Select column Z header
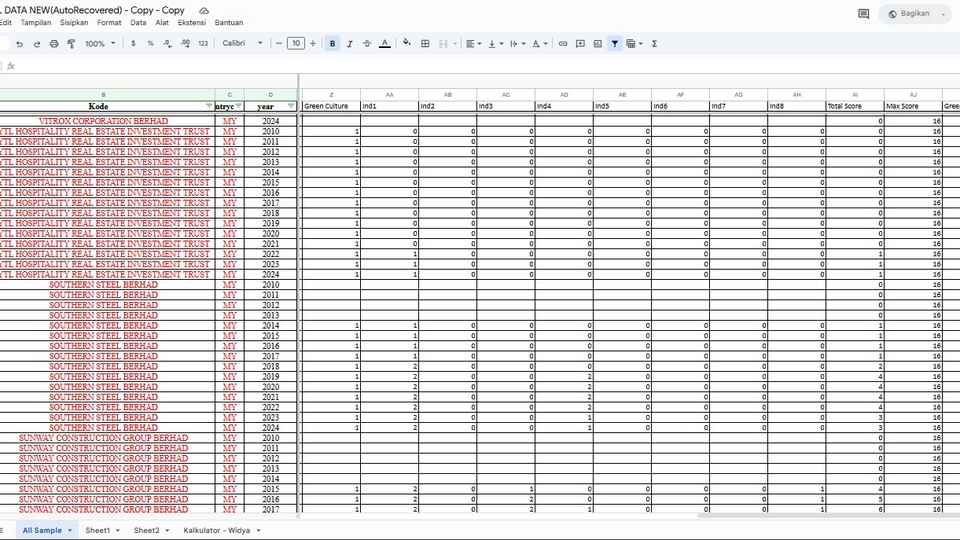 331,95
